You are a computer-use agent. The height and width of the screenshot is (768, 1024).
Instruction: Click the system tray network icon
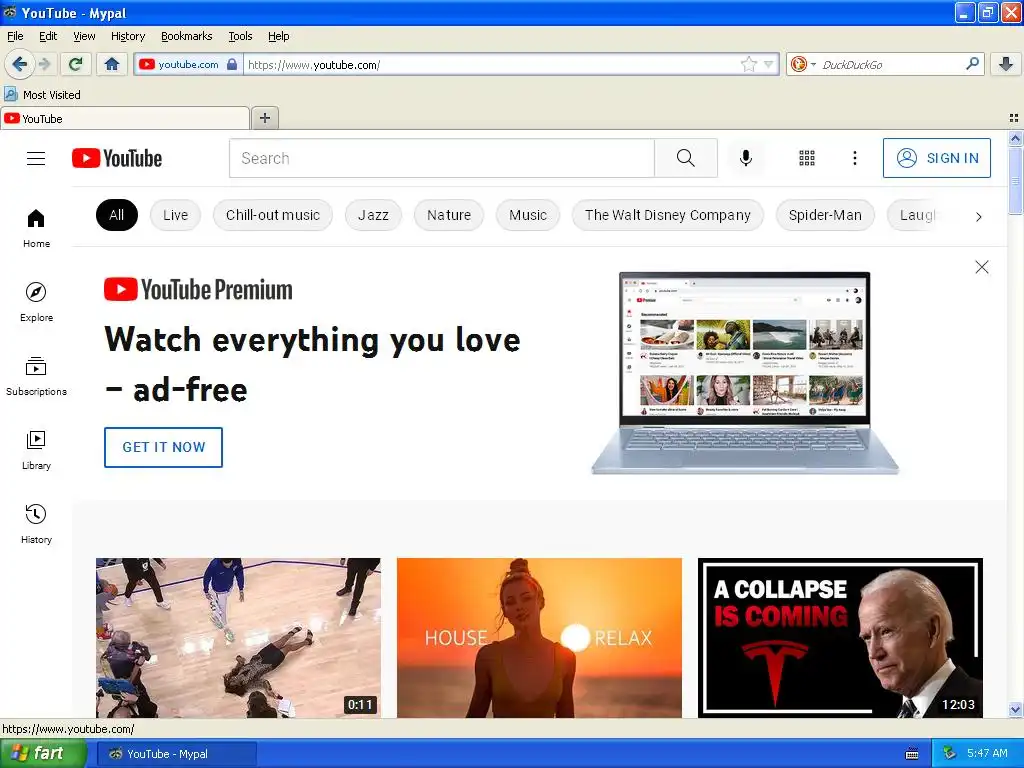(x=950, y=753)
